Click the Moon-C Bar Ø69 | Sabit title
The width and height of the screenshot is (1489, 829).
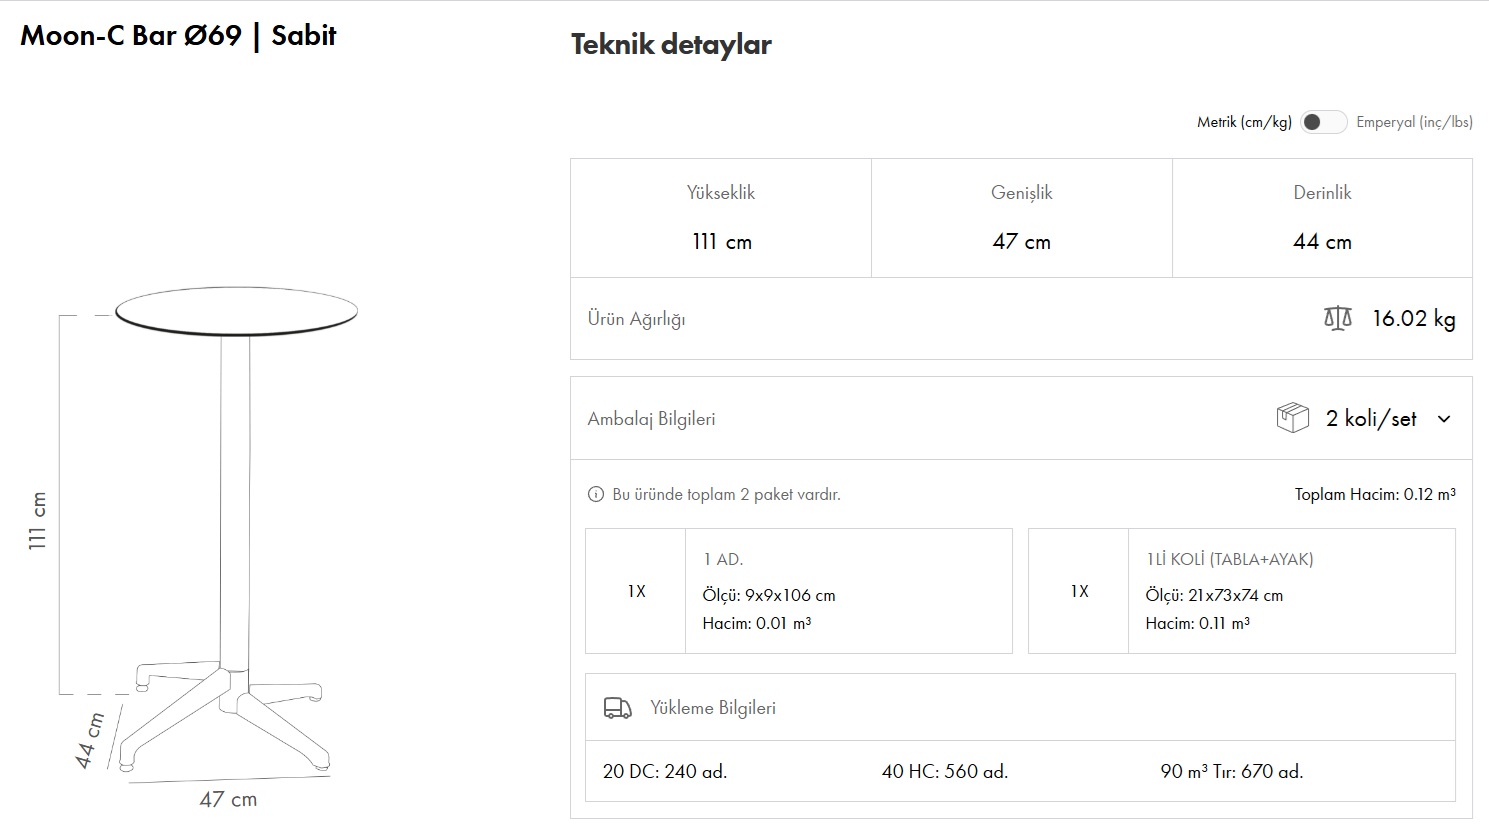pos(178,36)
